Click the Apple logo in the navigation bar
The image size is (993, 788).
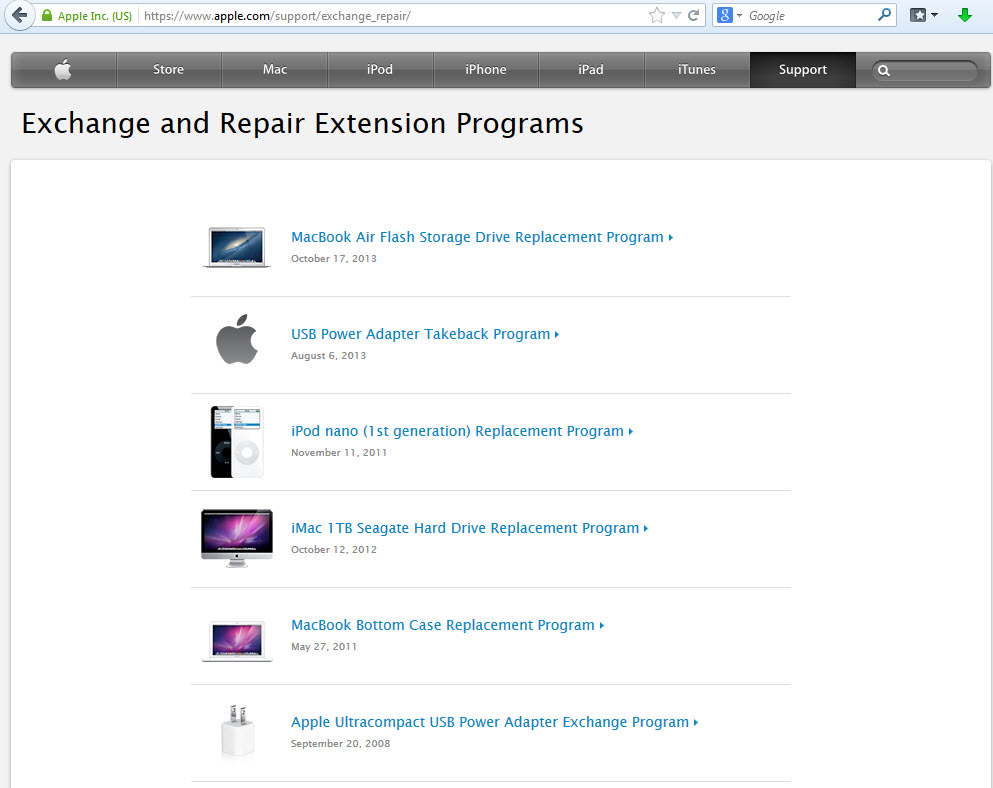point(63,70)
